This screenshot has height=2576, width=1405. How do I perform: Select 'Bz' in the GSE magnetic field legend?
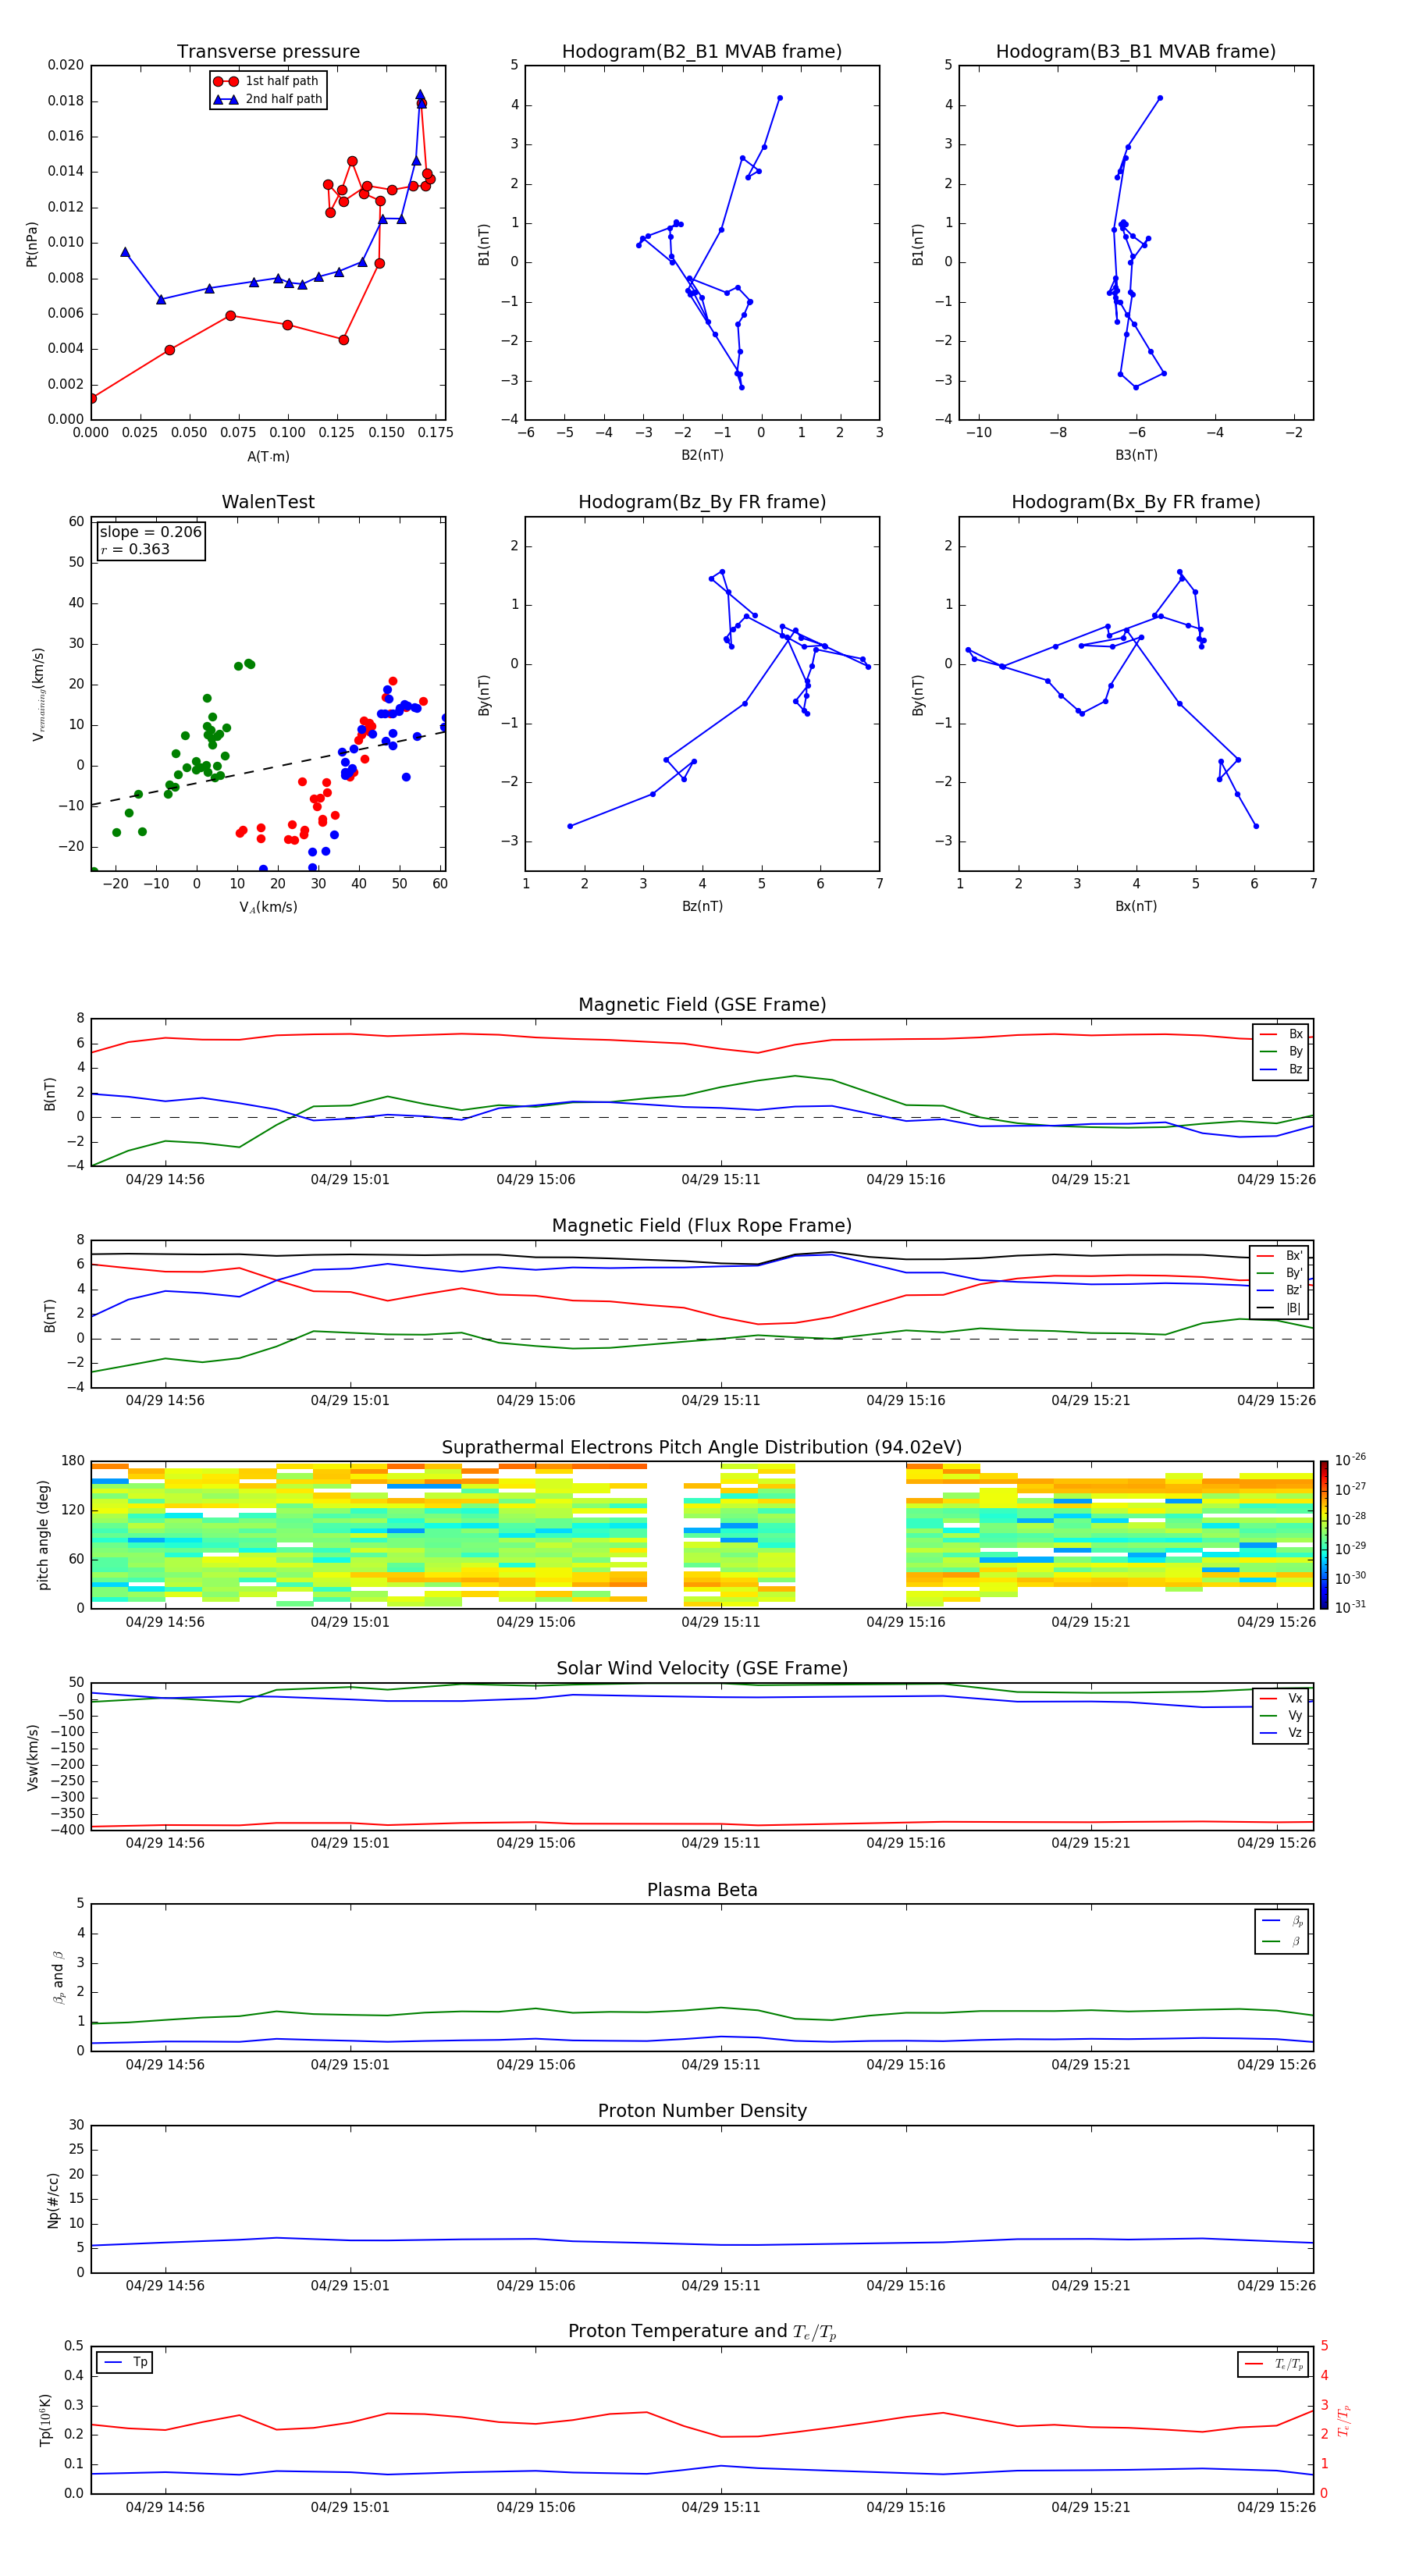point(1282,1069)
